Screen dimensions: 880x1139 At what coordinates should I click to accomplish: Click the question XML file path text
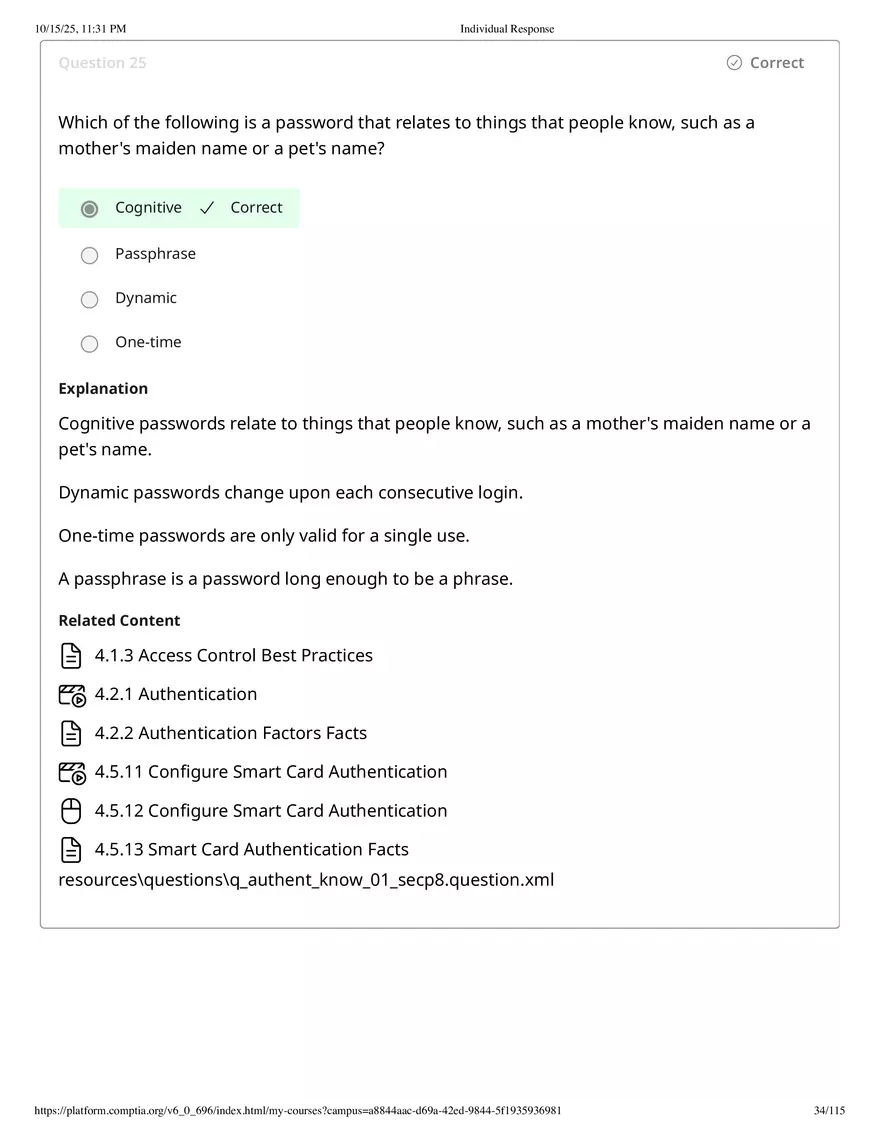pyautogui.click(x=306, y=880)
